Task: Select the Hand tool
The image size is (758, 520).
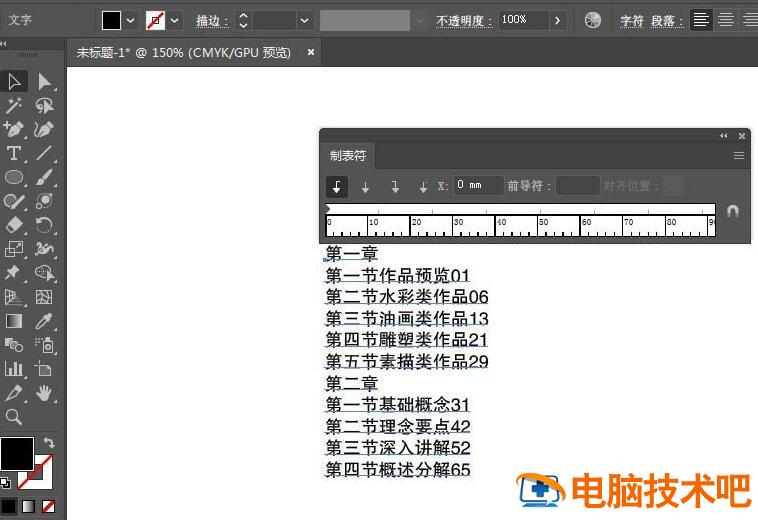Action: click(x=44, y=393)
